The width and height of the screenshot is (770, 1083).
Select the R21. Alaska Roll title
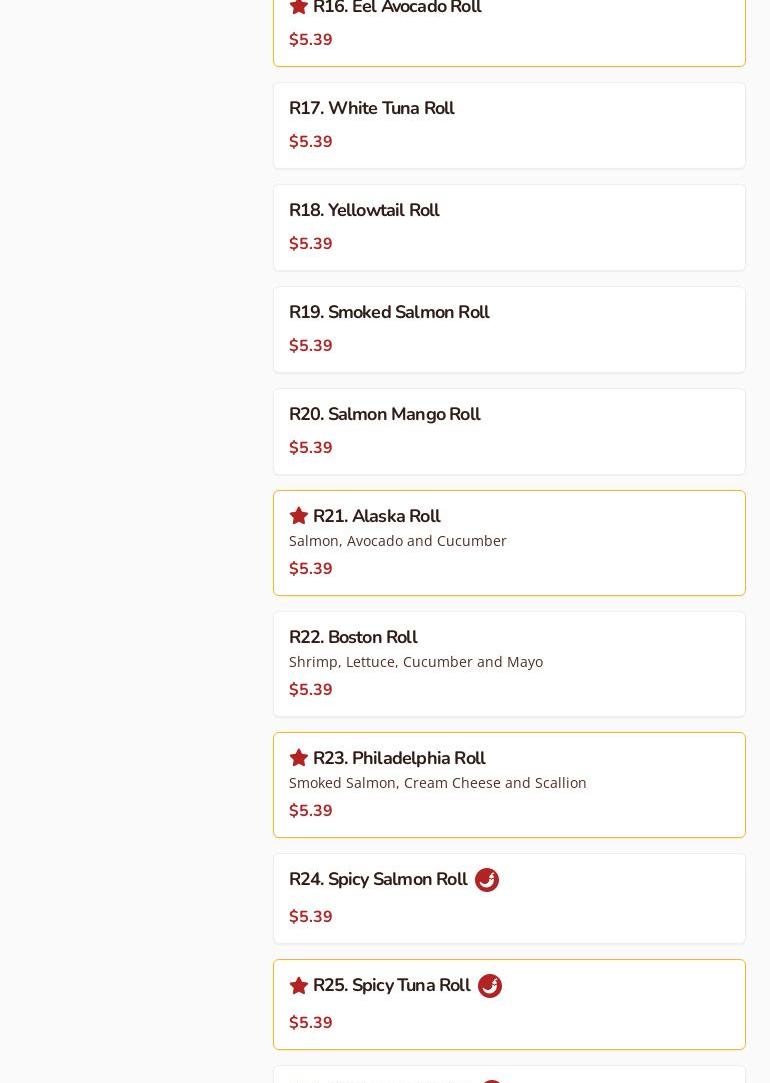click(x=376, y=516)
